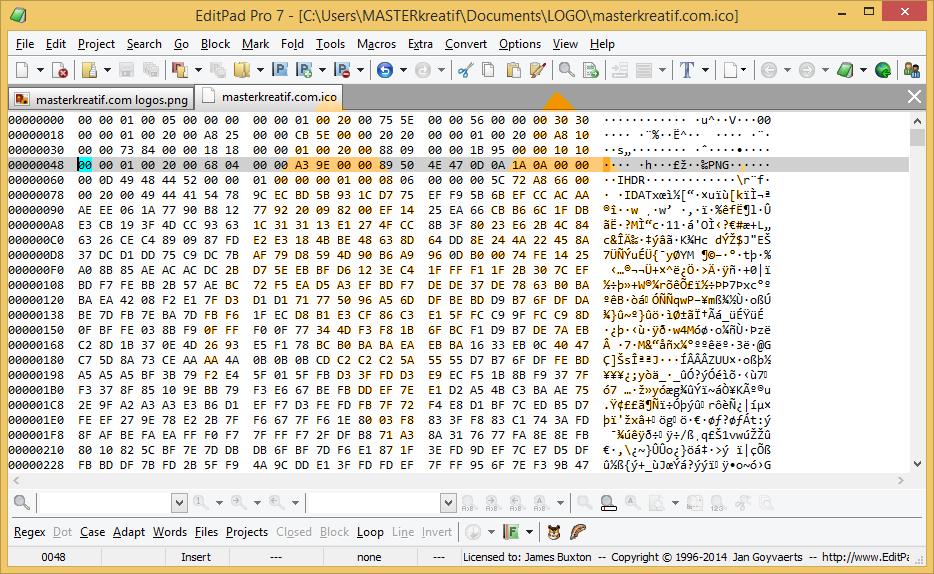The image size is (934, 574).
Task: Toggle the Case sensitive option
Action: click(92, 532)
